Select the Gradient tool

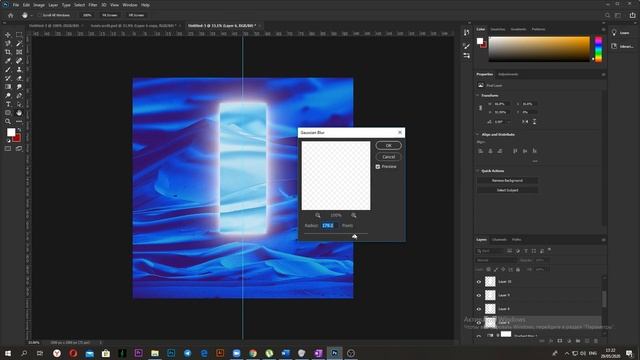tap(8, 87)
